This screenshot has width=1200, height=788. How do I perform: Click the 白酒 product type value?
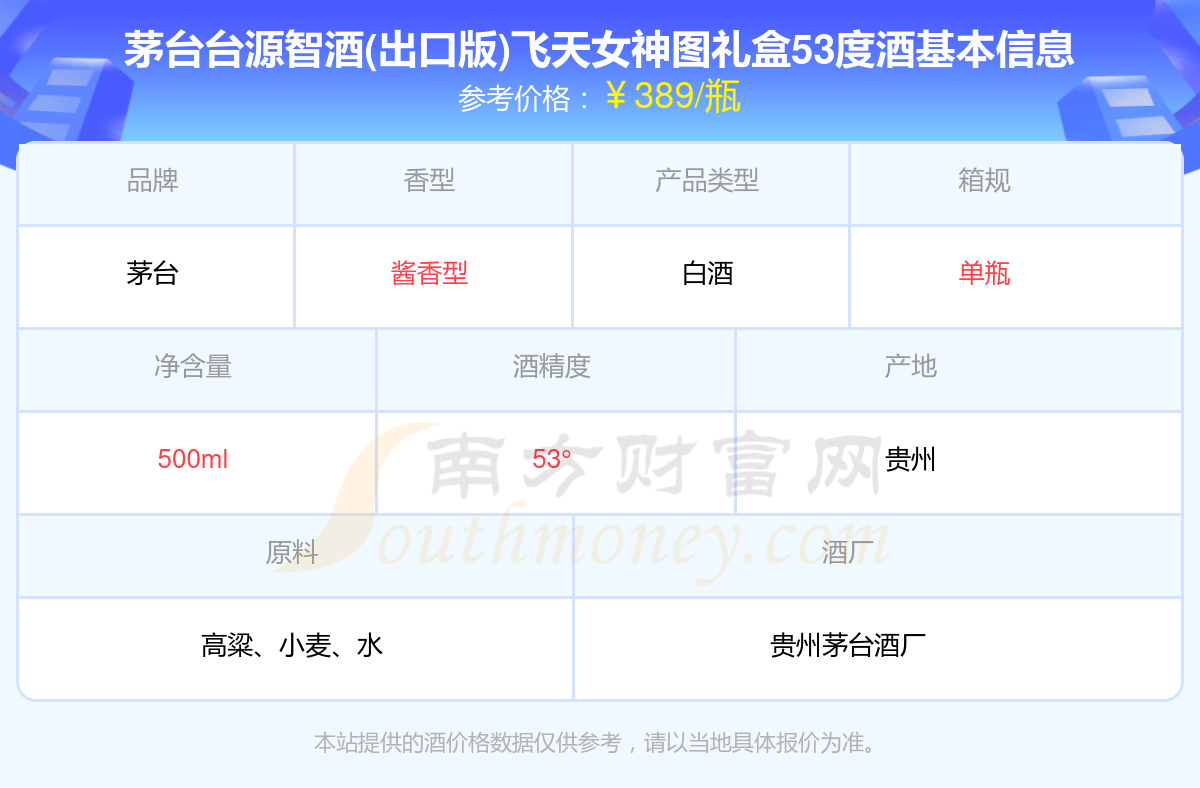click(x=707, y=274)
